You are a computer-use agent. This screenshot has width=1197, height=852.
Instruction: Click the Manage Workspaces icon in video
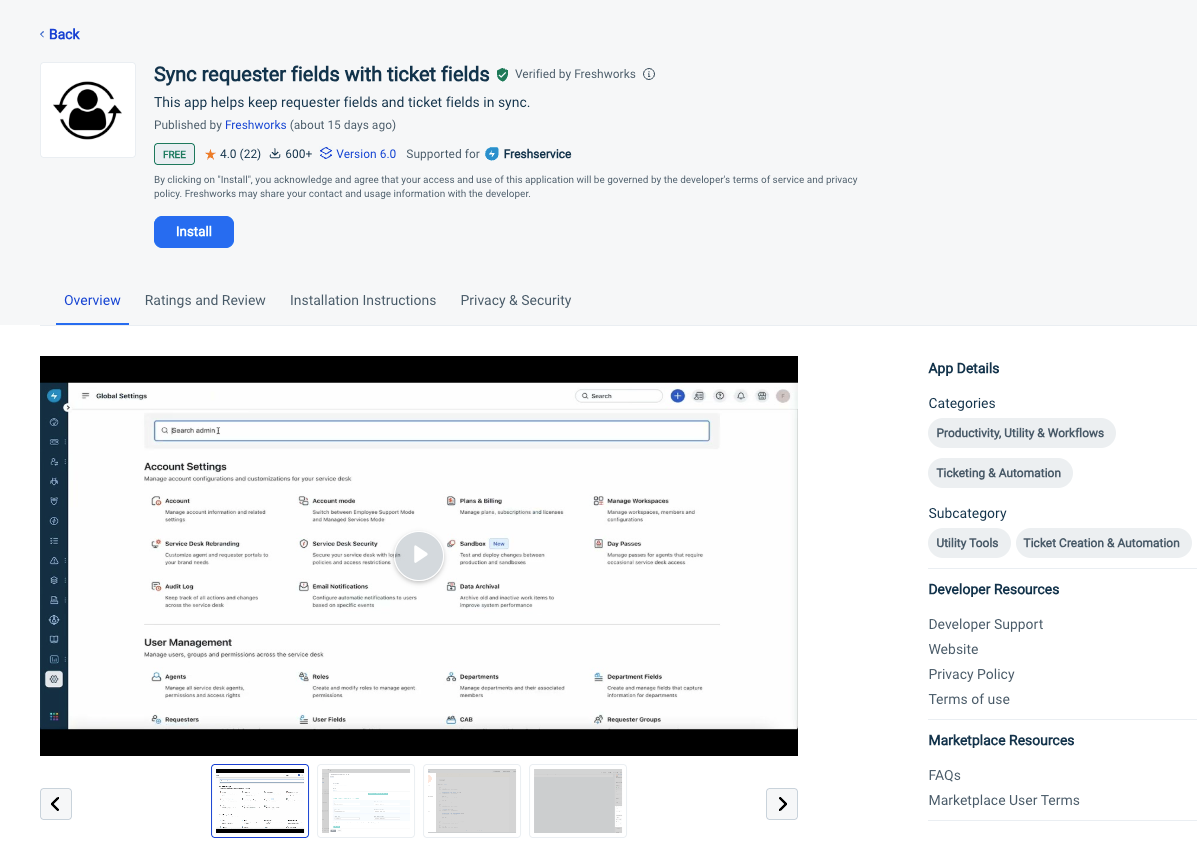[598, 502]
